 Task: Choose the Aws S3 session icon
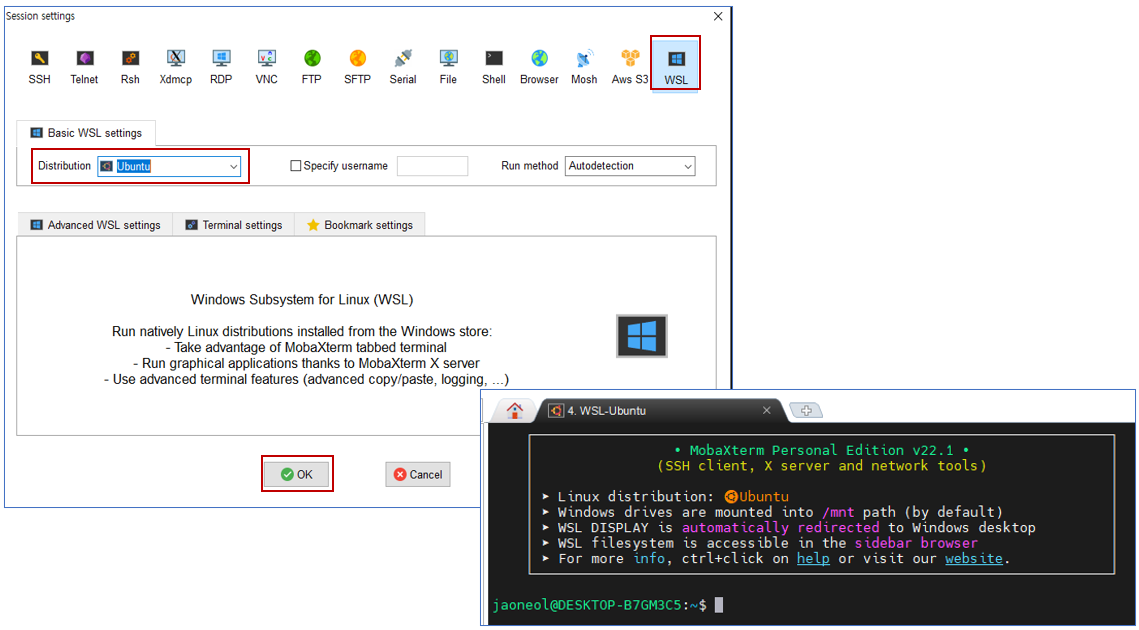(x=630, y=67)
